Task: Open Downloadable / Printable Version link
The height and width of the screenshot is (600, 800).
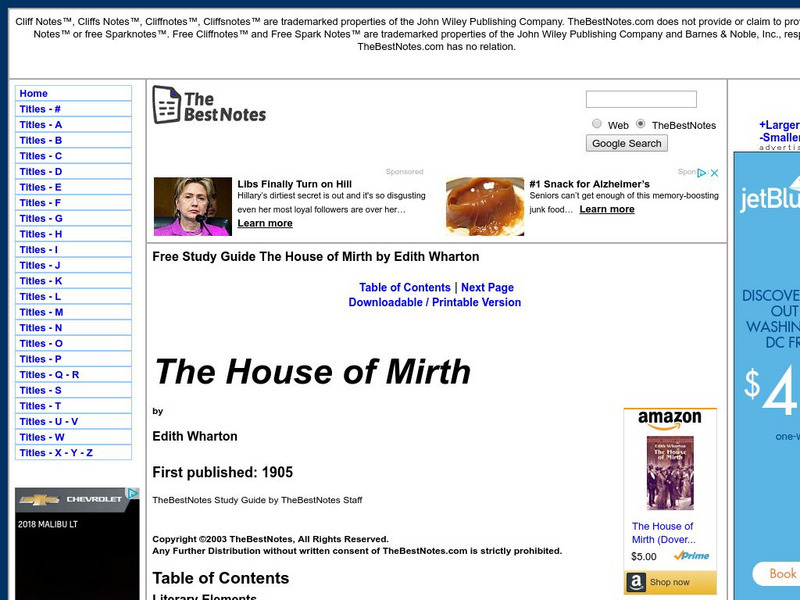Action: pyautogui.click(x=435, y=302)
